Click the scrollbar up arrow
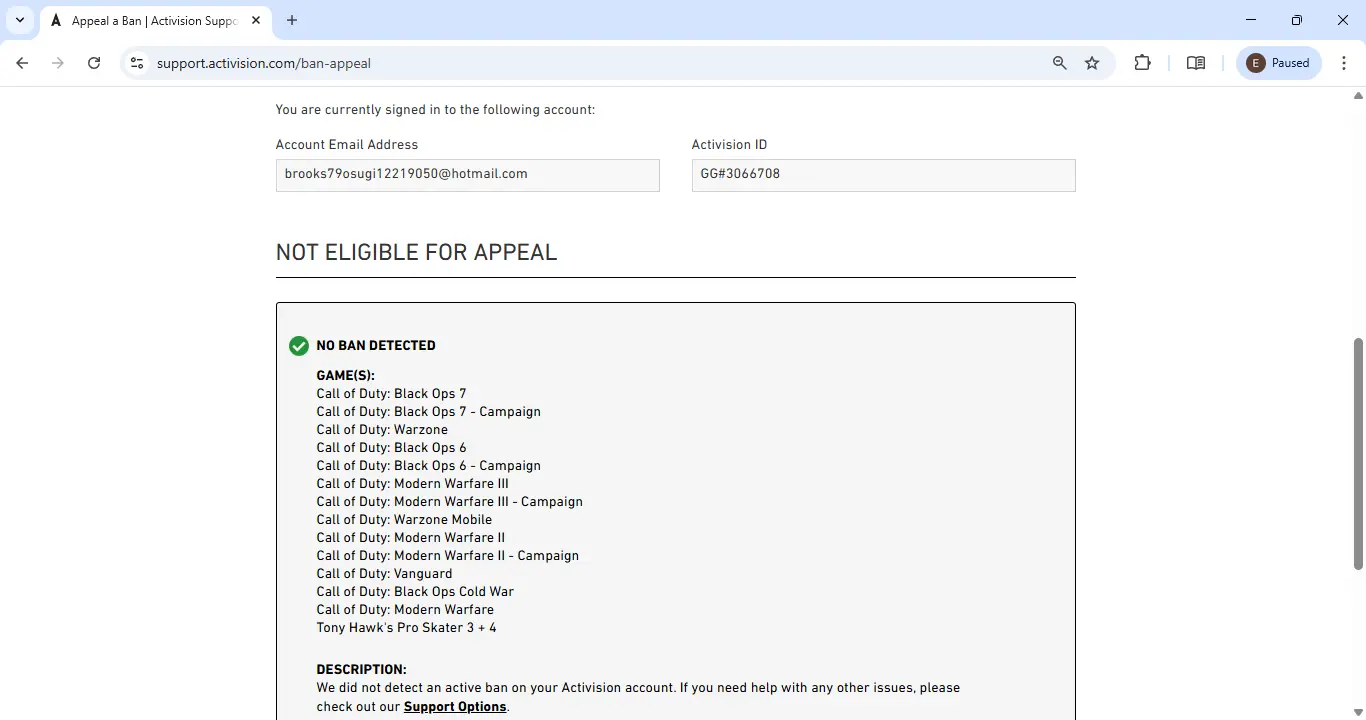1366x720 pixels. [1358, 96]
